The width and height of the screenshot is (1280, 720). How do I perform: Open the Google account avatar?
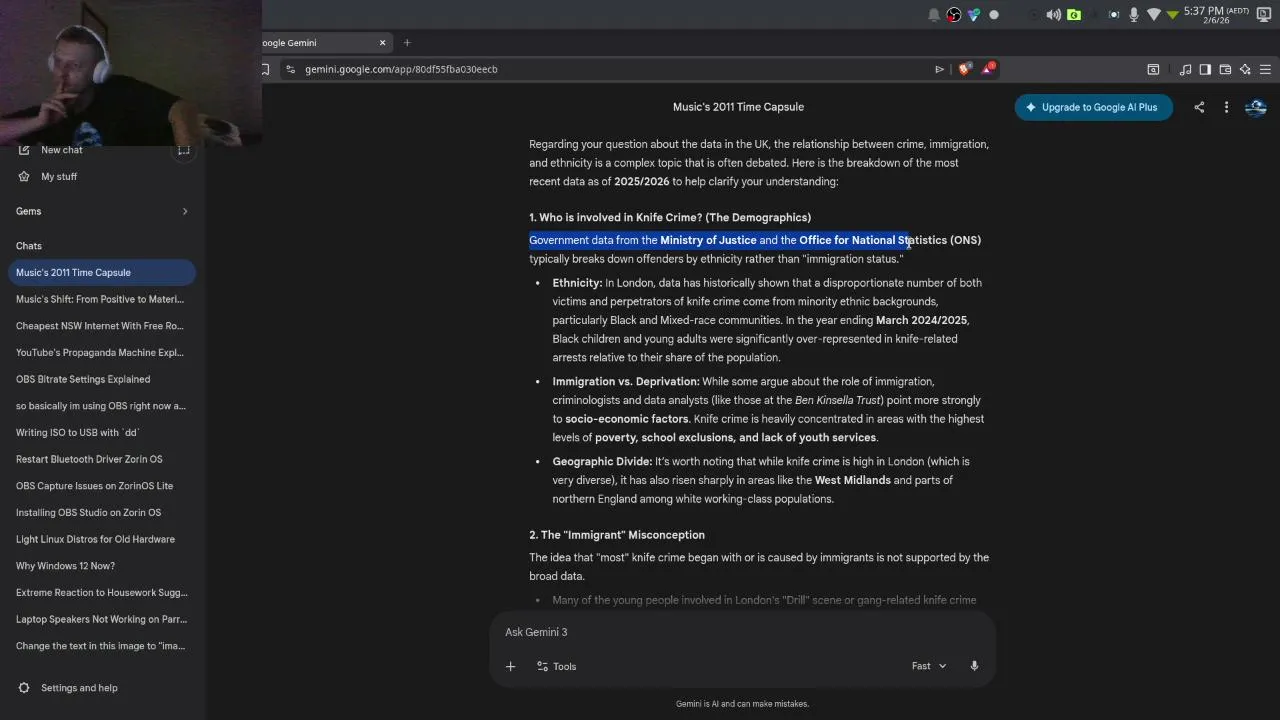(1256, 107)
